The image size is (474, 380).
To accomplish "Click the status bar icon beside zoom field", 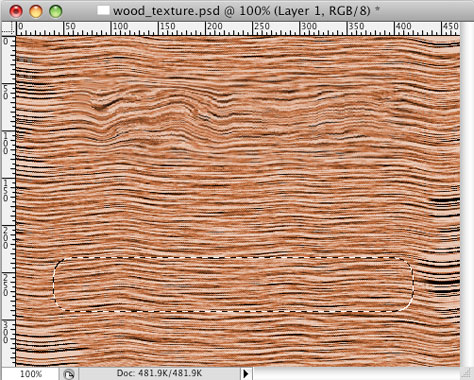I will (69, 374).
